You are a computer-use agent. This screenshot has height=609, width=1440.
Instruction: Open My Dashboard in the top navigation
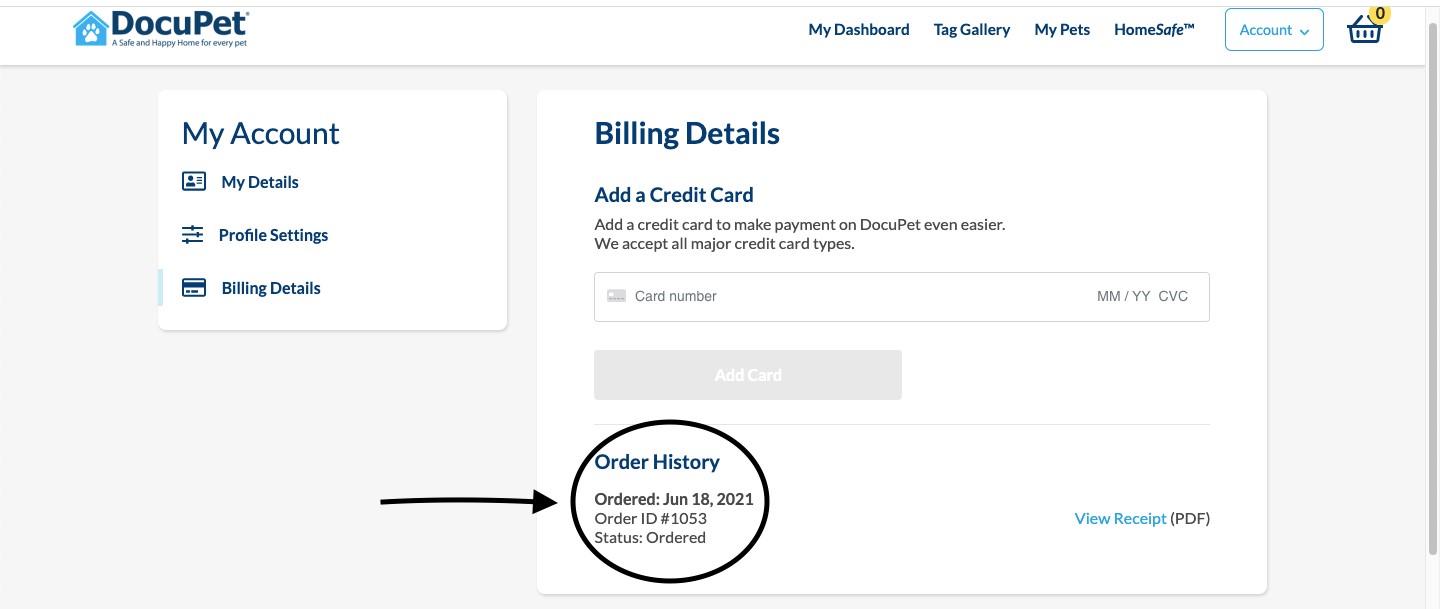pyautogui.click(x=859, y=30)
